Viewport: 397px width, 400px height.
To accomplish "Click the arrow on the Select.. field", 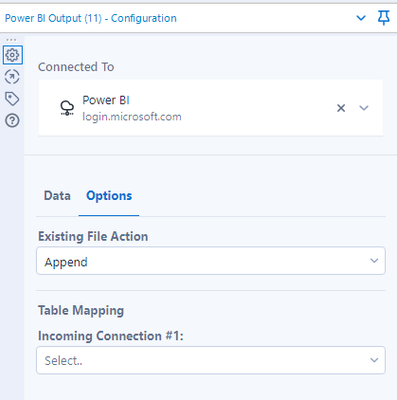I will pos(374,360).
